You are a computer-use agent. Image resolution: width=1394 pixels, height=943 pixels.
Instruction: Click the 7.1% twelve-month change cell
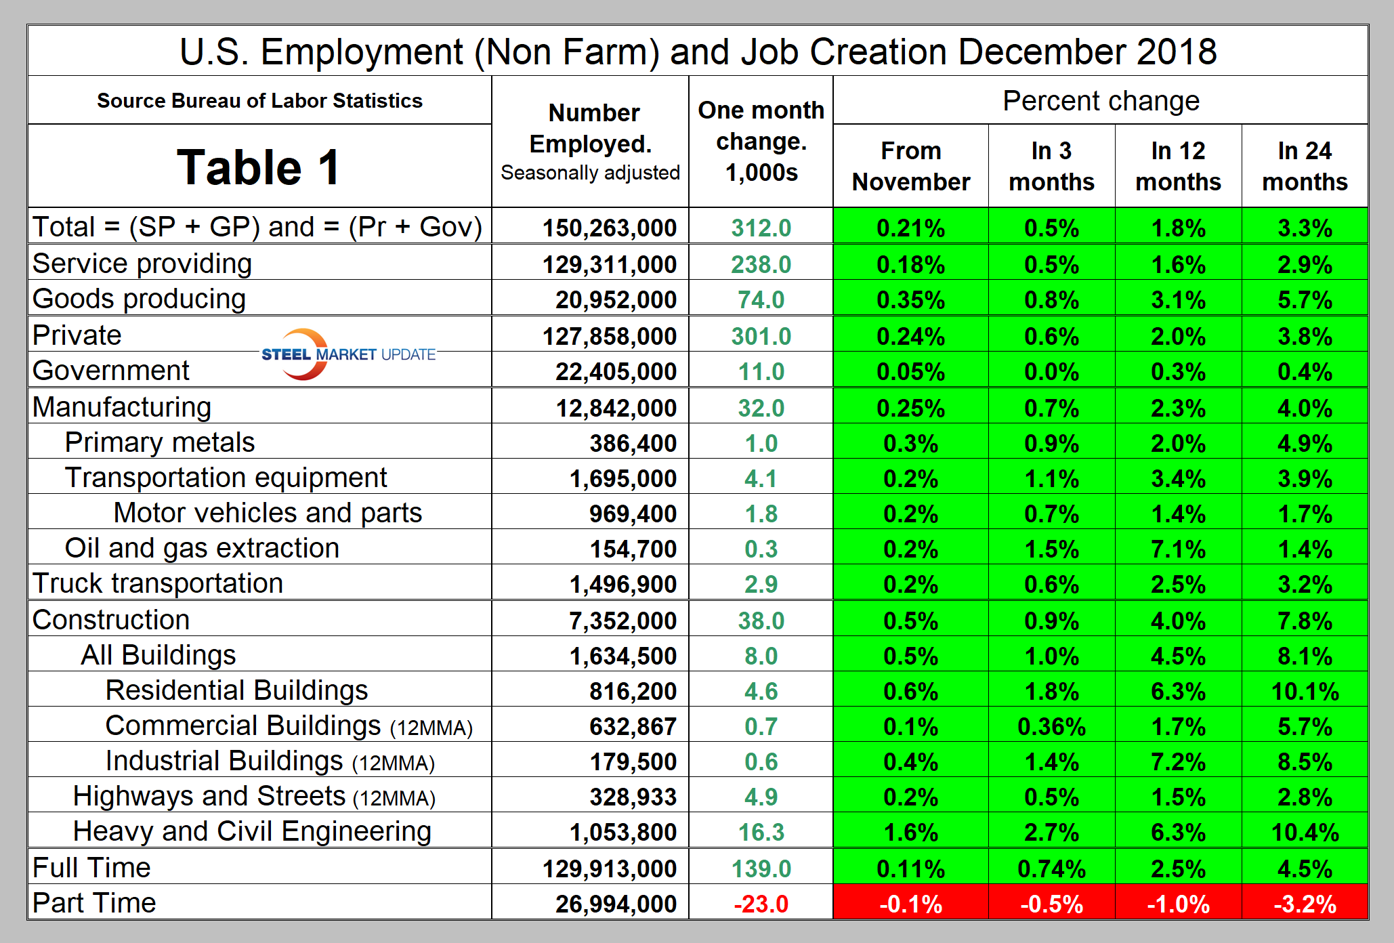(1178, 549)
